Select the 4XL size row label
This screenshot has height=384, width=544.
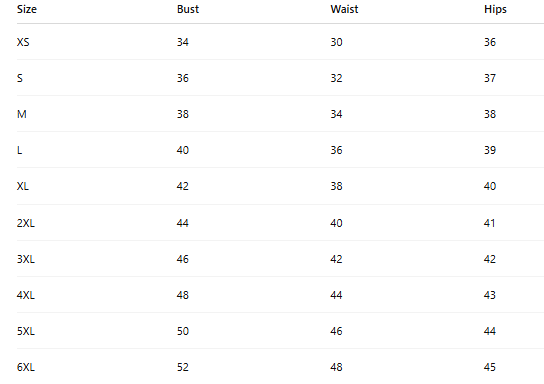26,295
